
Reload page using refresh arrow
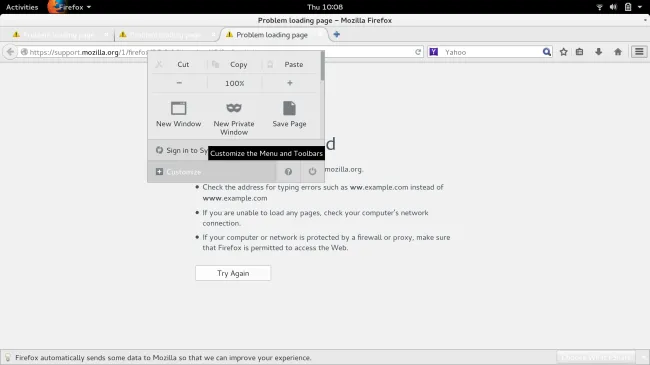pos(418,52)
